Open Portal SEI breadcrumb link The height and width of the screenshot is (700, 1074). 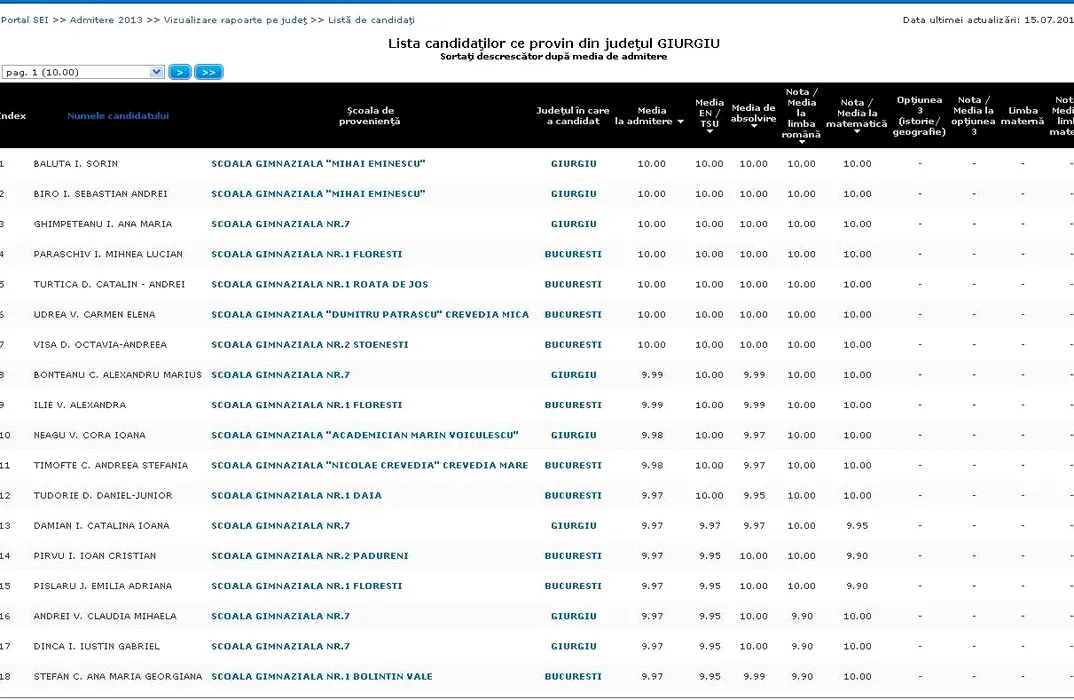point(22,20)
